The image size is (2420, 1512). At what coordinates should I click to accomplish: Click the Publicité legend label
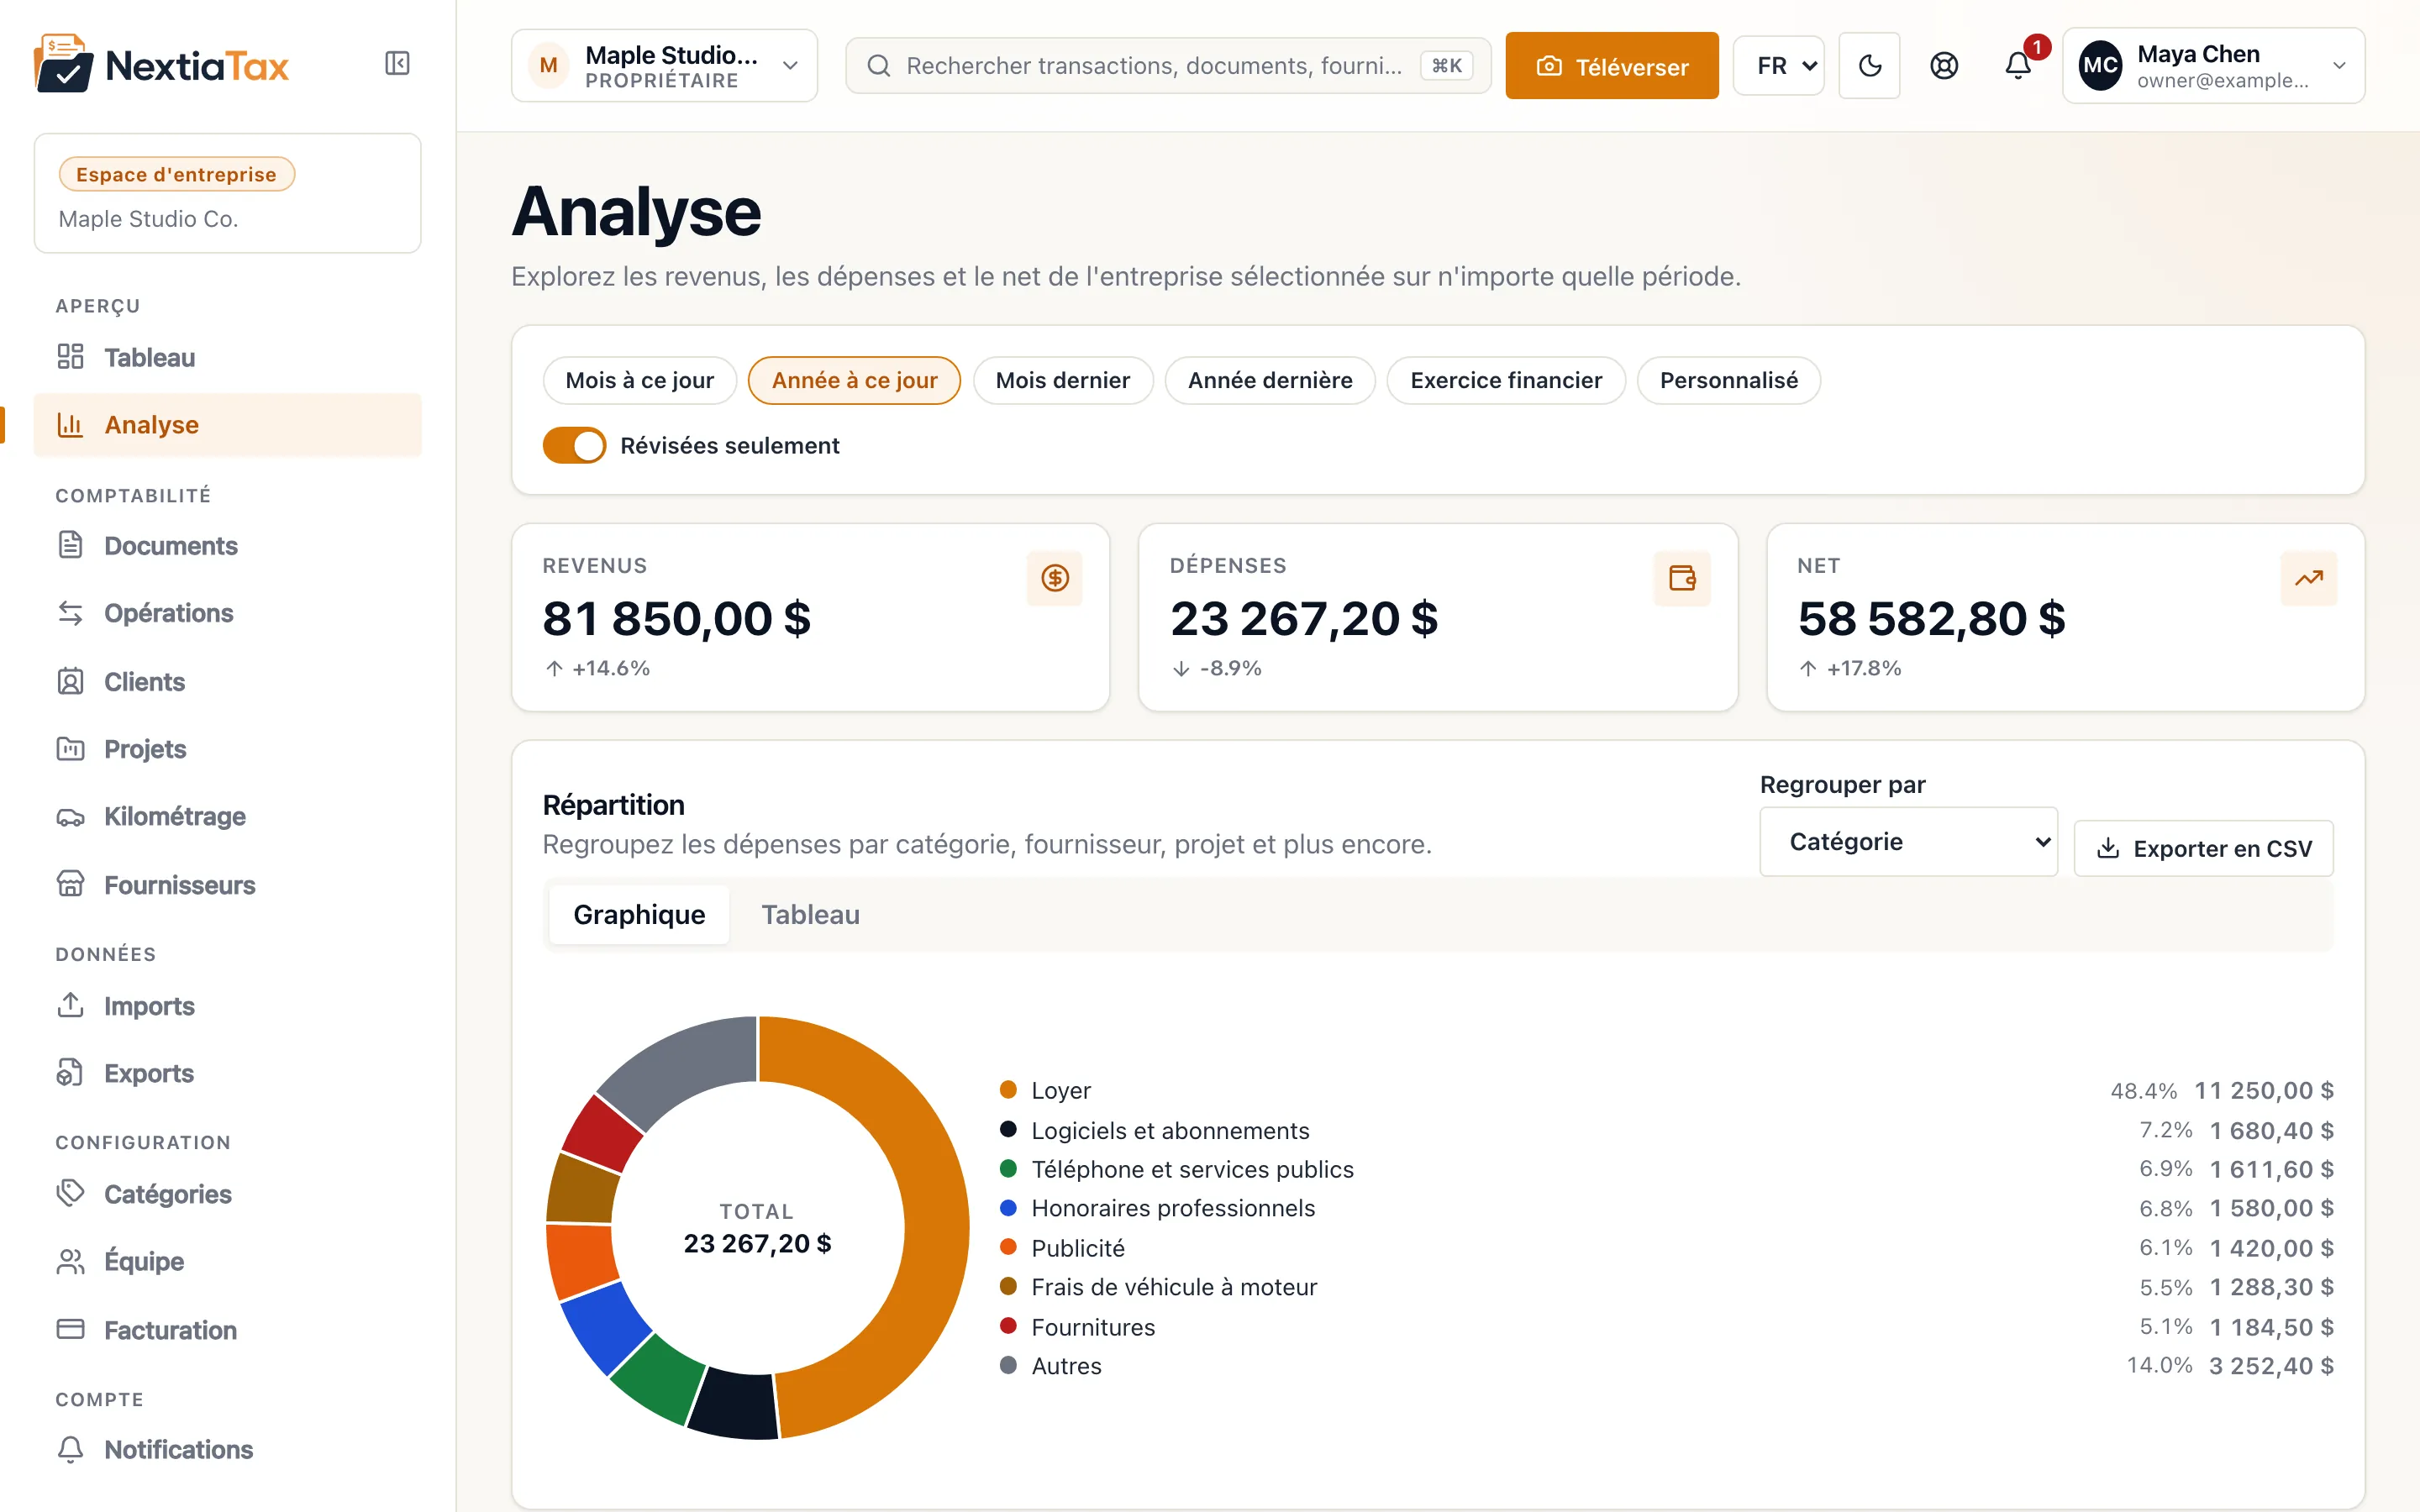point(1078,1248)
